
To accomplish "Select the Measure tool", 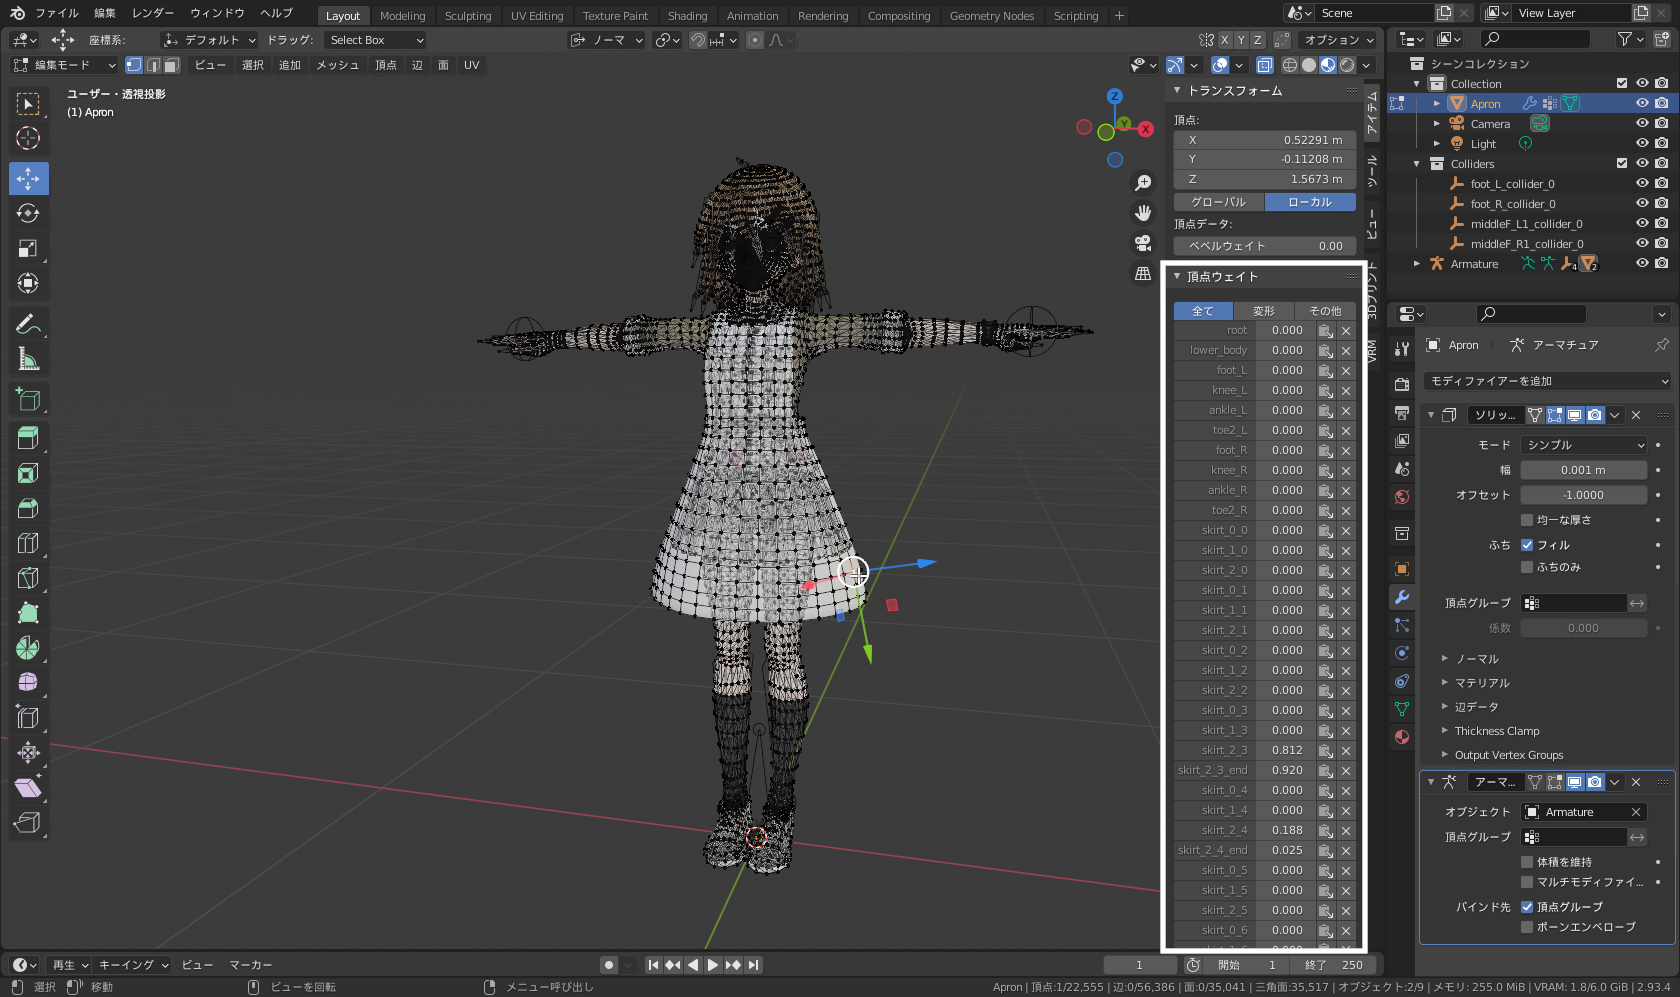I will click(x=28, y=359).
